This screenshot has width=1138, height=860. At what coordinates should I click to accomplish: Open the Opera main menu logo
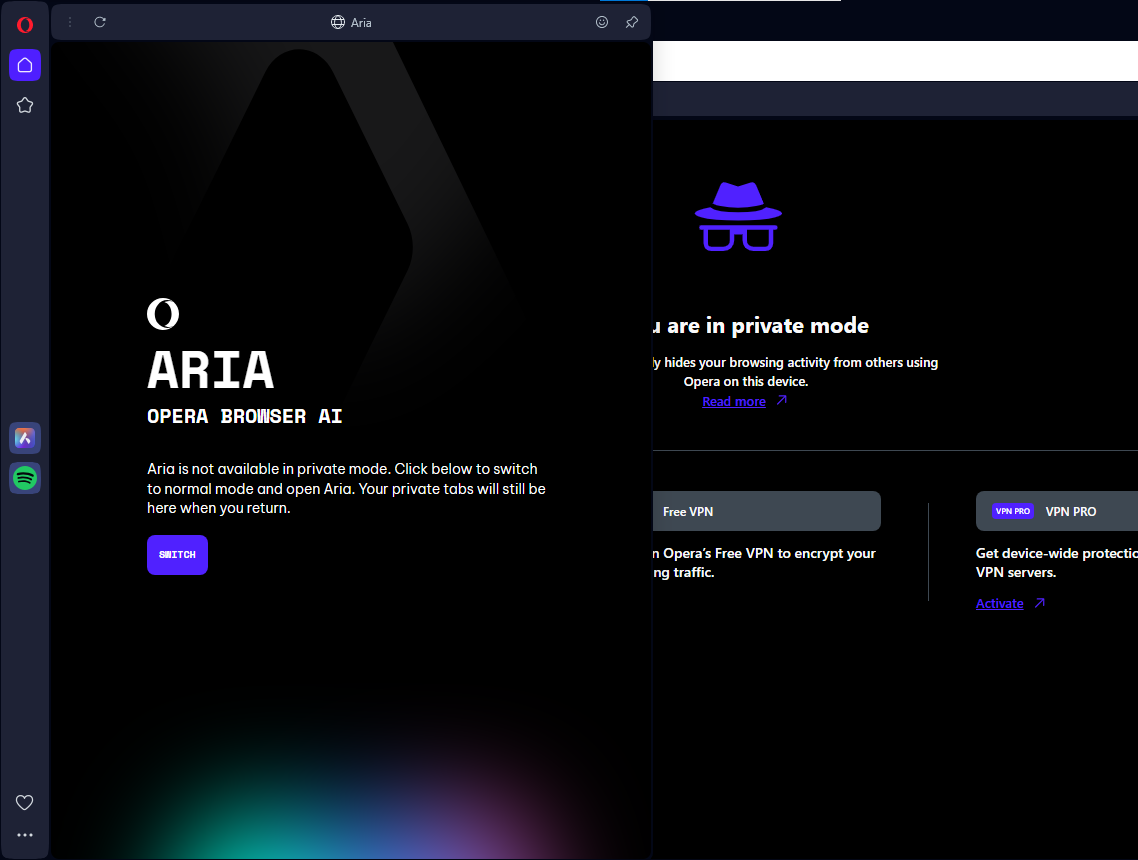[25, 25]
